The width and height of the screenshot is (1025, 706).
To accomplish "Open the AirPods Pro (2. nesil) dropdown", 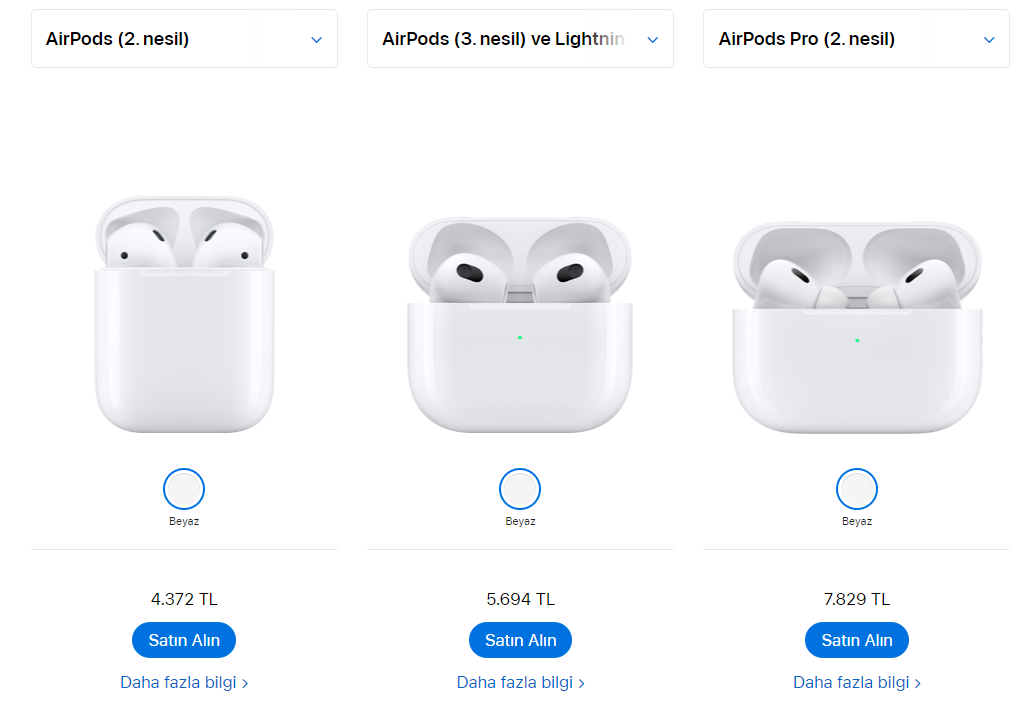I will (x=856, y=39).
